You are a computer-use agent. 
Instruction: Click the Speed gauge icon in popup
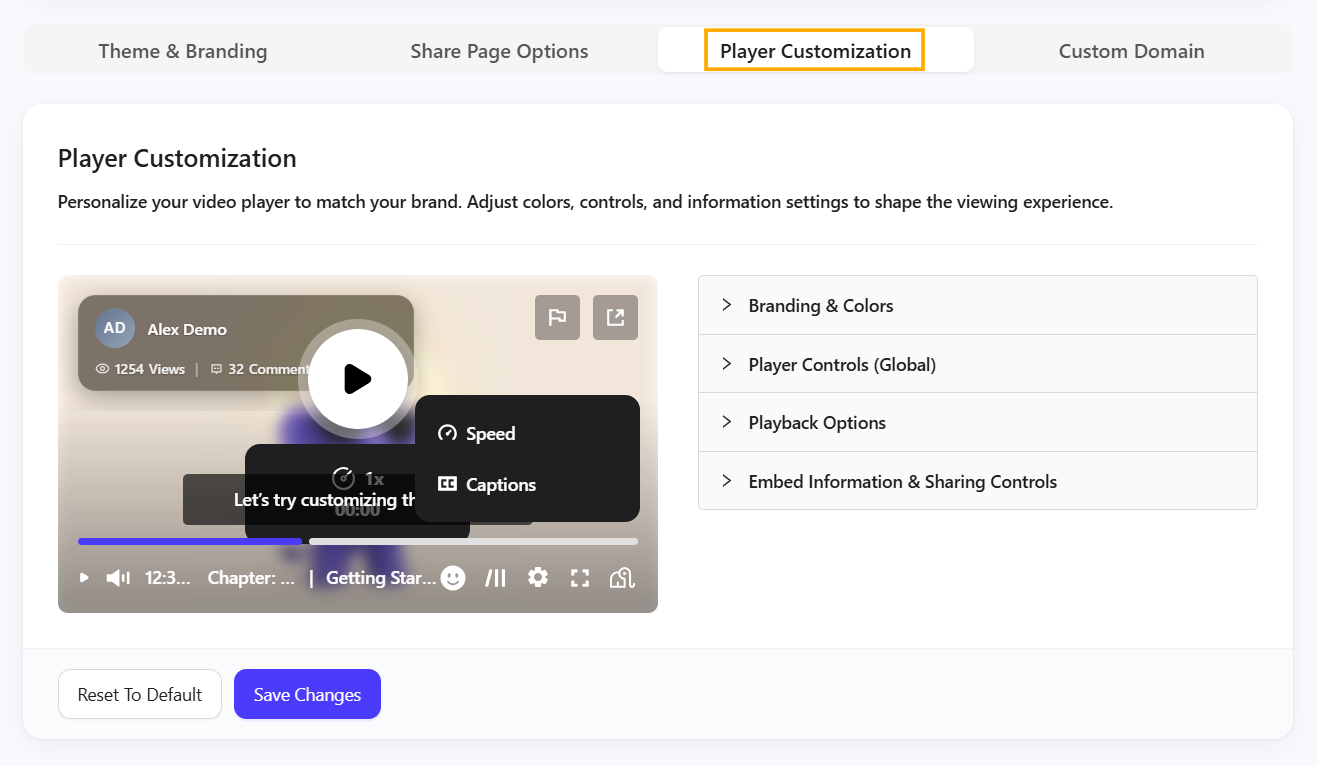tap(447, 433)
